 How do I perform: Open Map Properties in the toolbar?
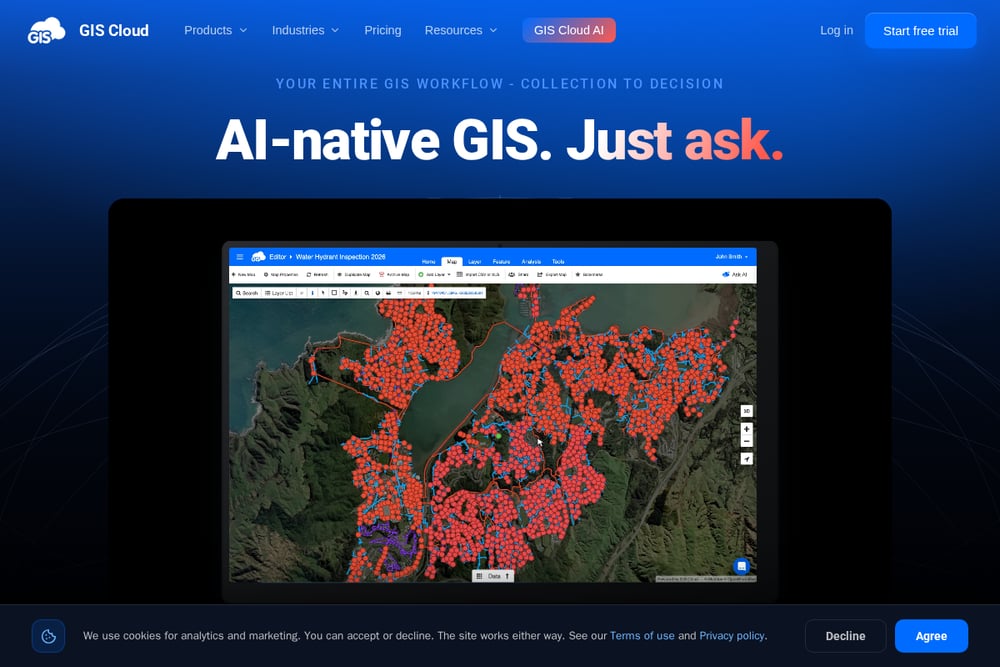tap(281, 274)
